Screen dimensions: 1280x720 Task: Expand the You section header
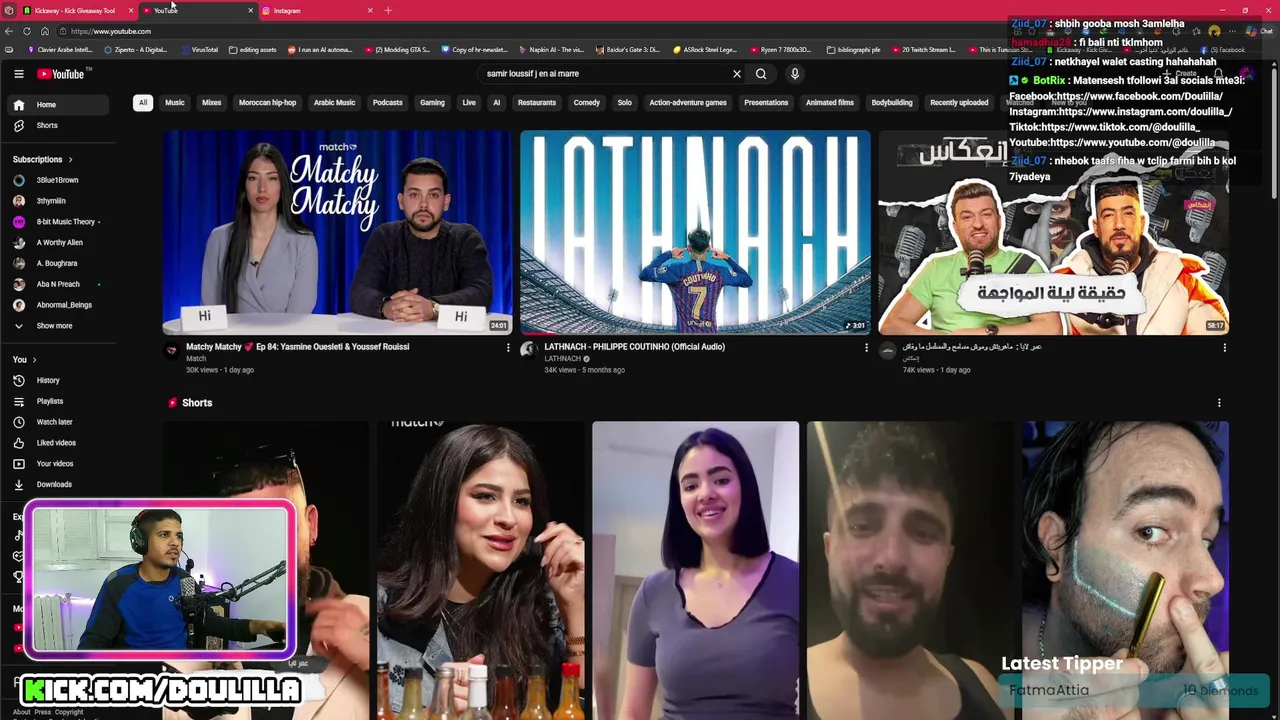(x=25, y=359)
